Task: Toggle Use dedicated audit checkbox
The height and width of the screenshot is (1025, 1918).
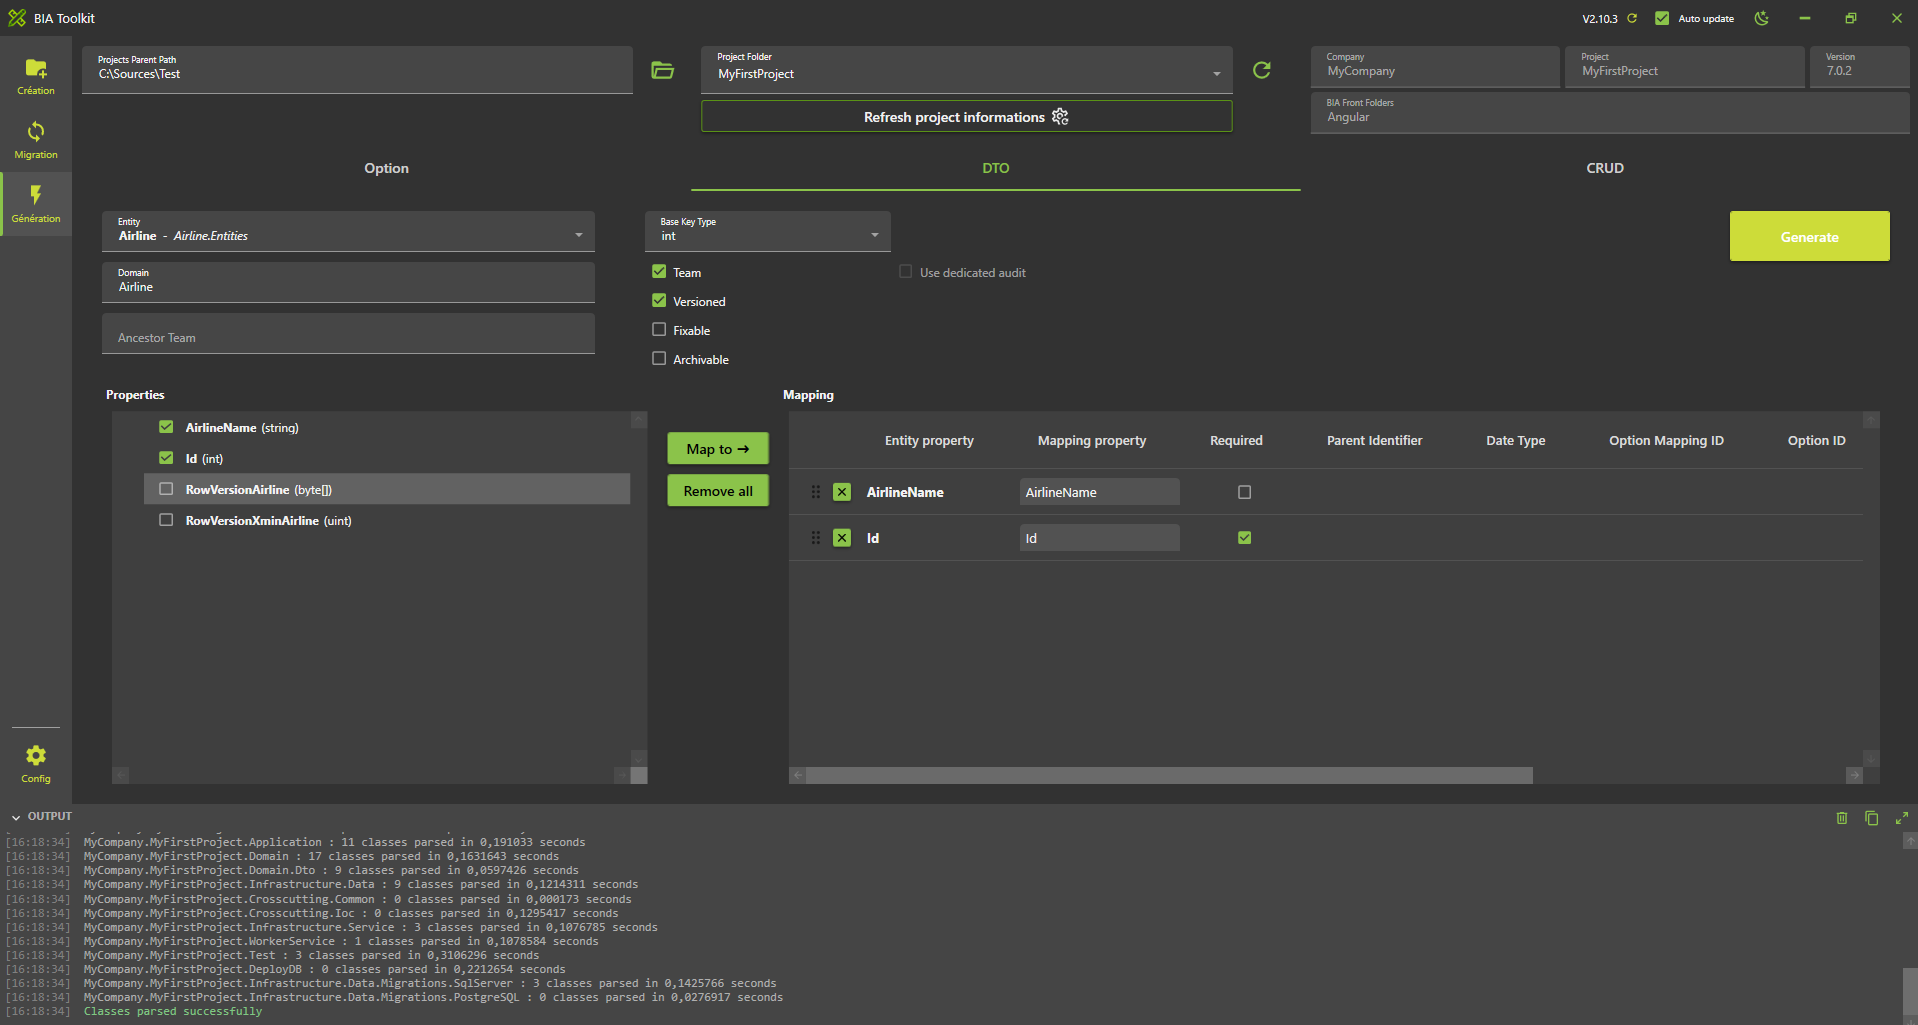Action: click(906, 271)
